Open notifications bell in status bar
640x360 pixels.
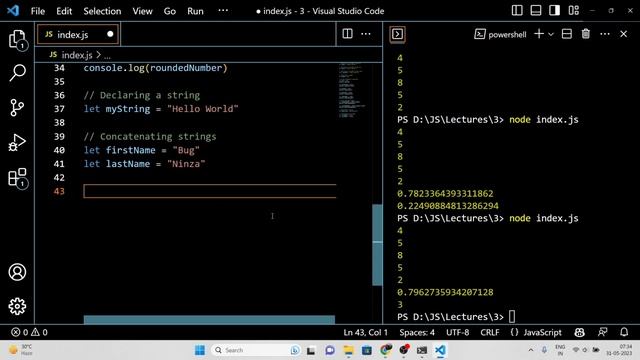624,332
